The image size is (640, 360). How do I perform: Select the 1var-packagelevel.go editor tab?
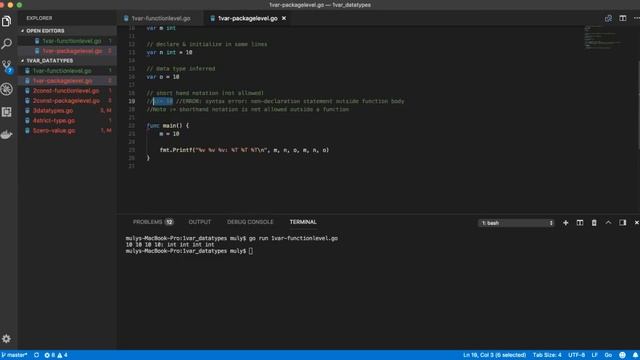click(247, 18)
